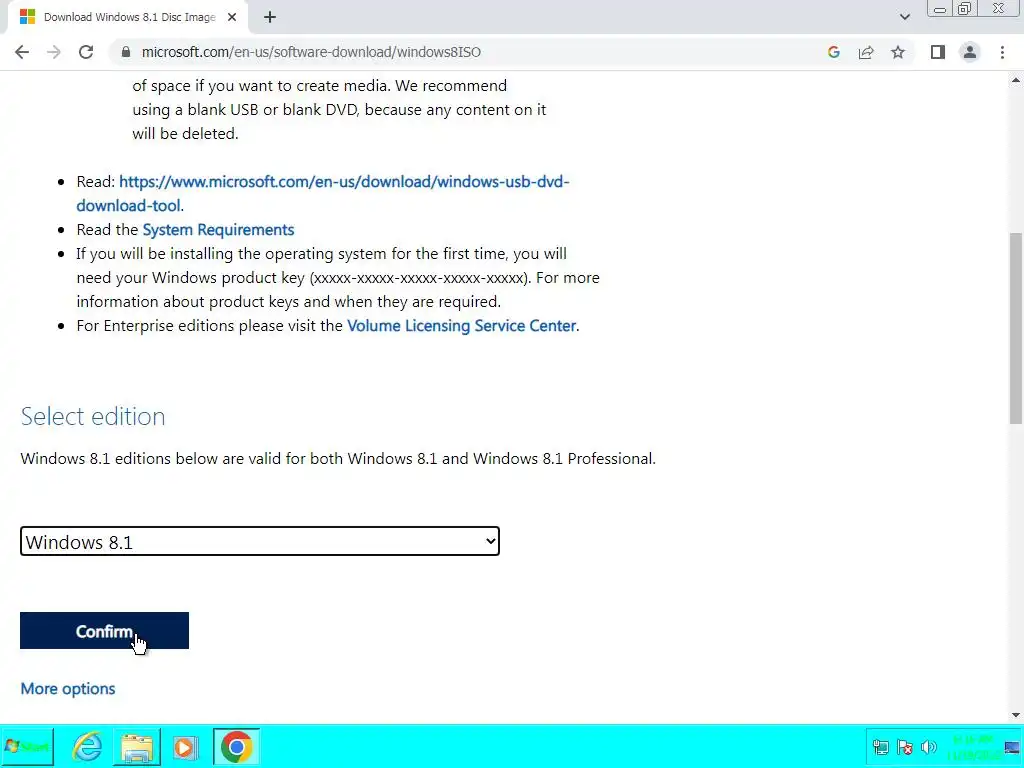Click the address bar URL
Image resolution: width=1024 pixels, height=768 pixels.
coord(311,52)
